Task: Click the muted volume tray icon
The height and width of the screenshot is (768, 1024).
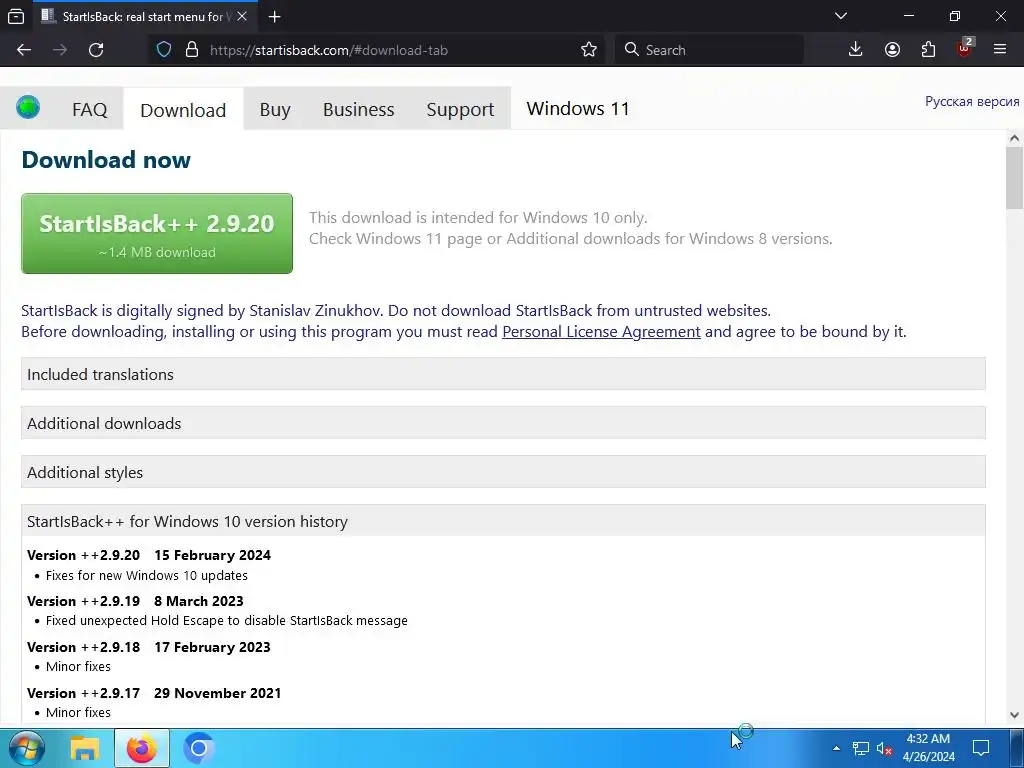Action: tap(884, 748)
